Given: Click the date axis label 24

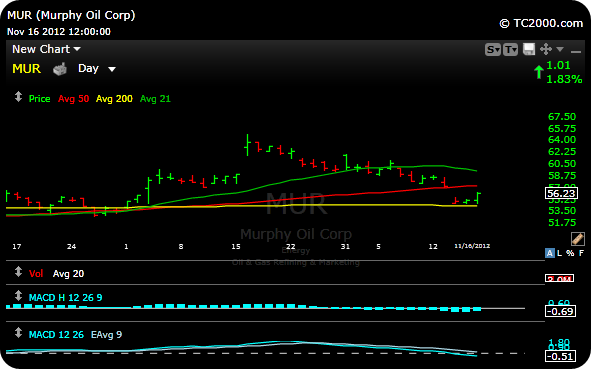Looking at the screenshot, I should (72, 247).
